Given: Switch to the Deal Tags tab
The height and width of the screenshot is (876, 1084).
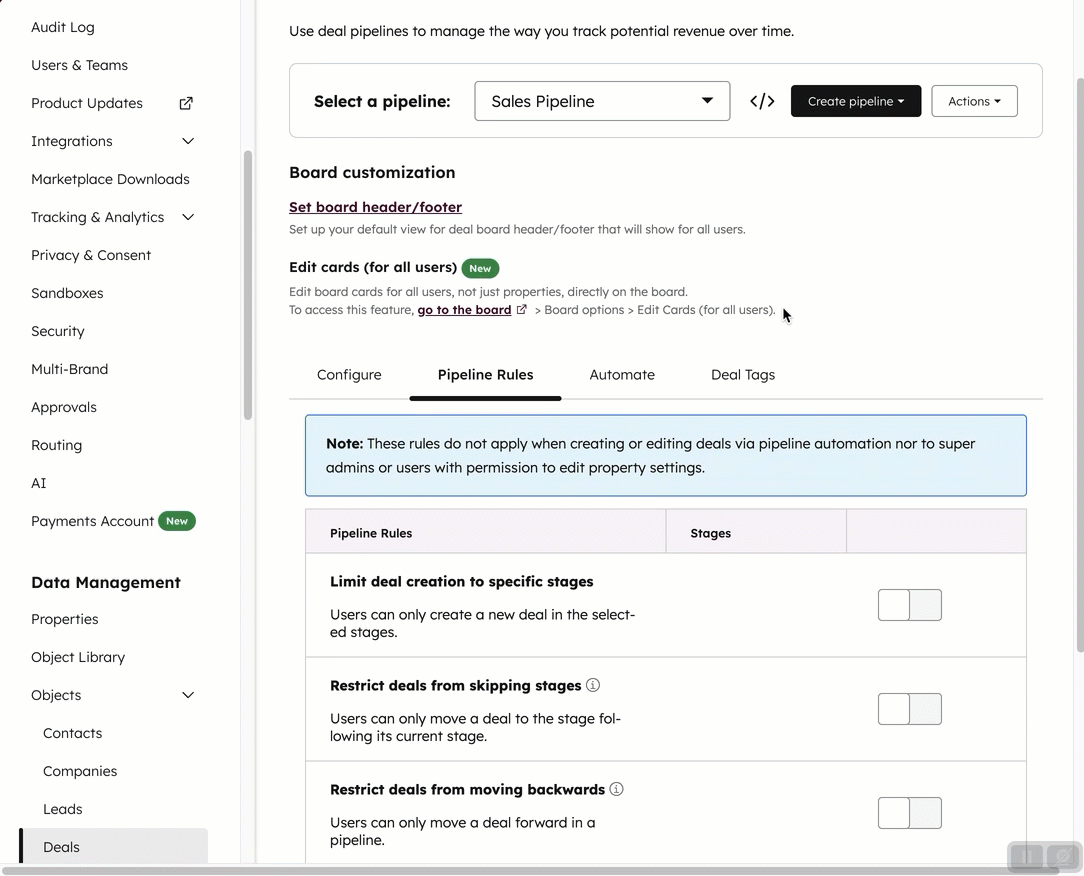Looking at the screenshot, I should coord(742,374).
